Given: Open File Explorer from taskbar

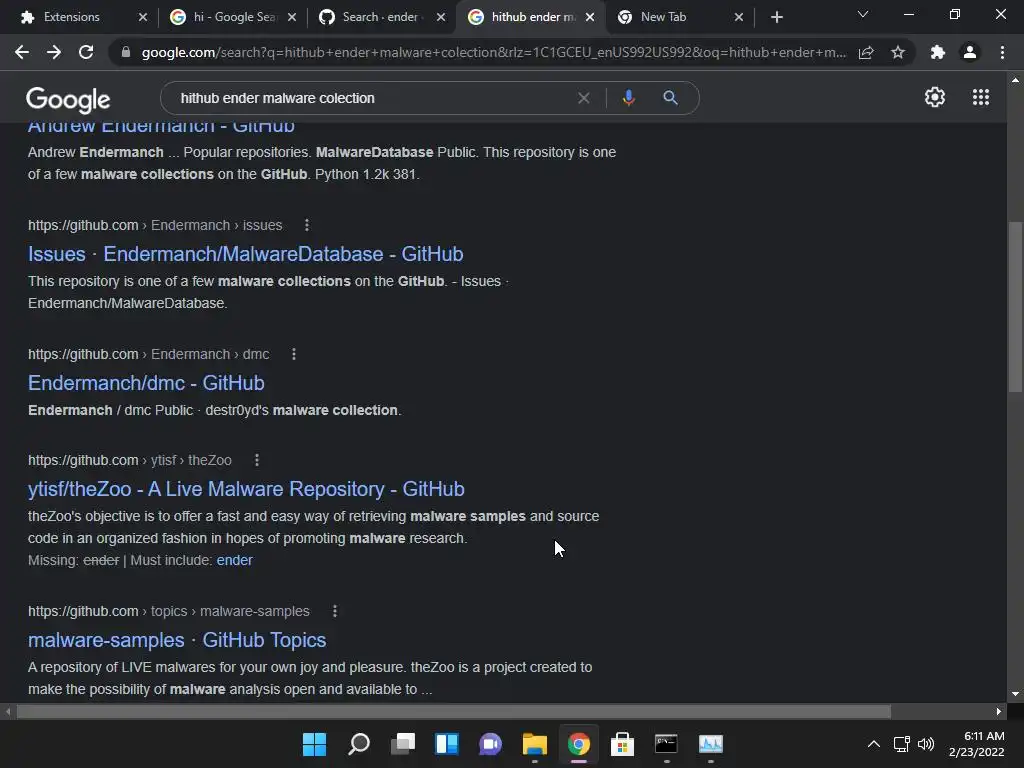Looking at the screenshot, I should [535, 744].
